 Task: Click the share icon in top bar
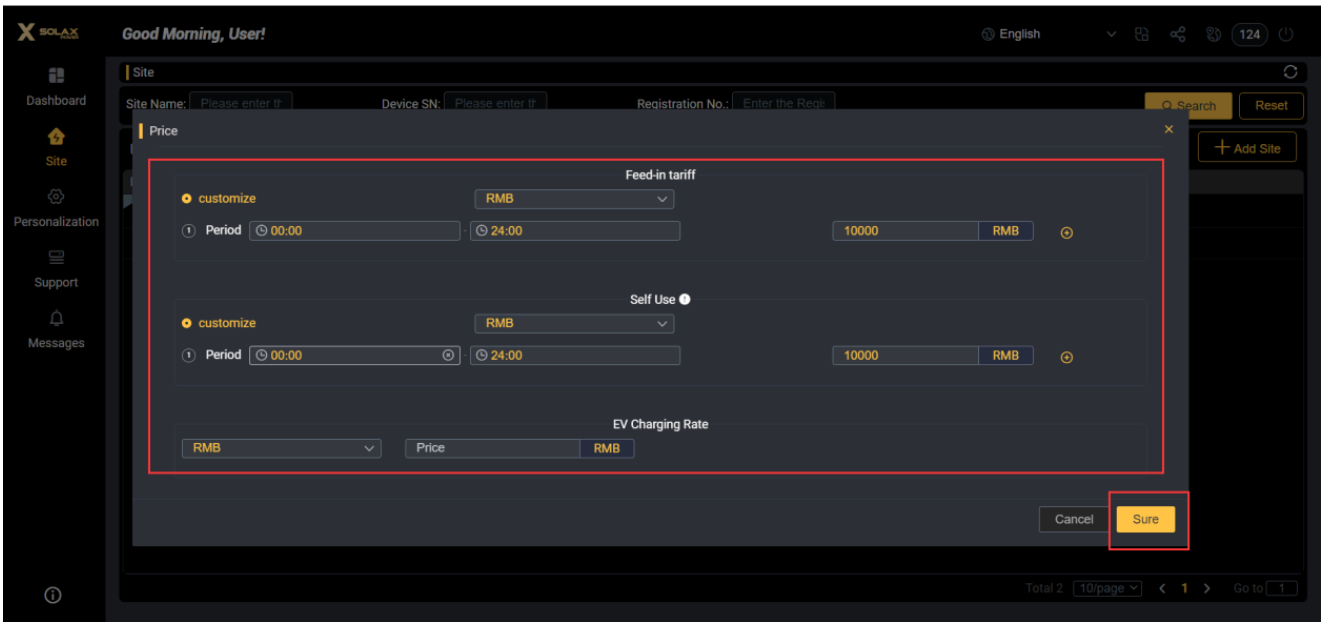click(1177, 34)
